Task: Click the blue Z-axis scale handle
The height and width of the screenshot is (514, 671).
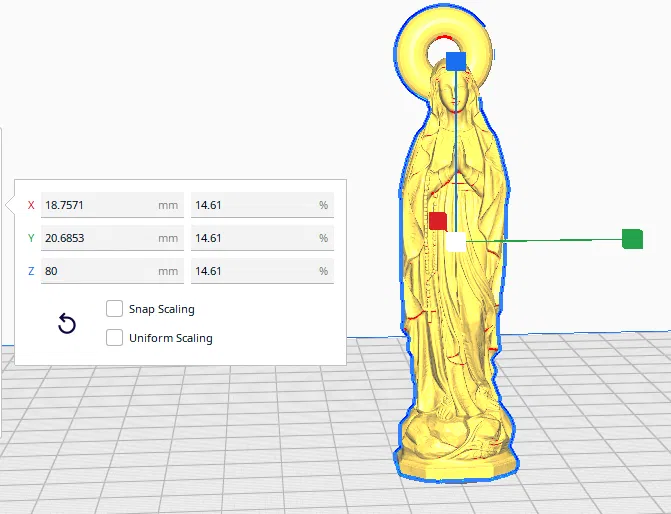Action: click(456, 61)
